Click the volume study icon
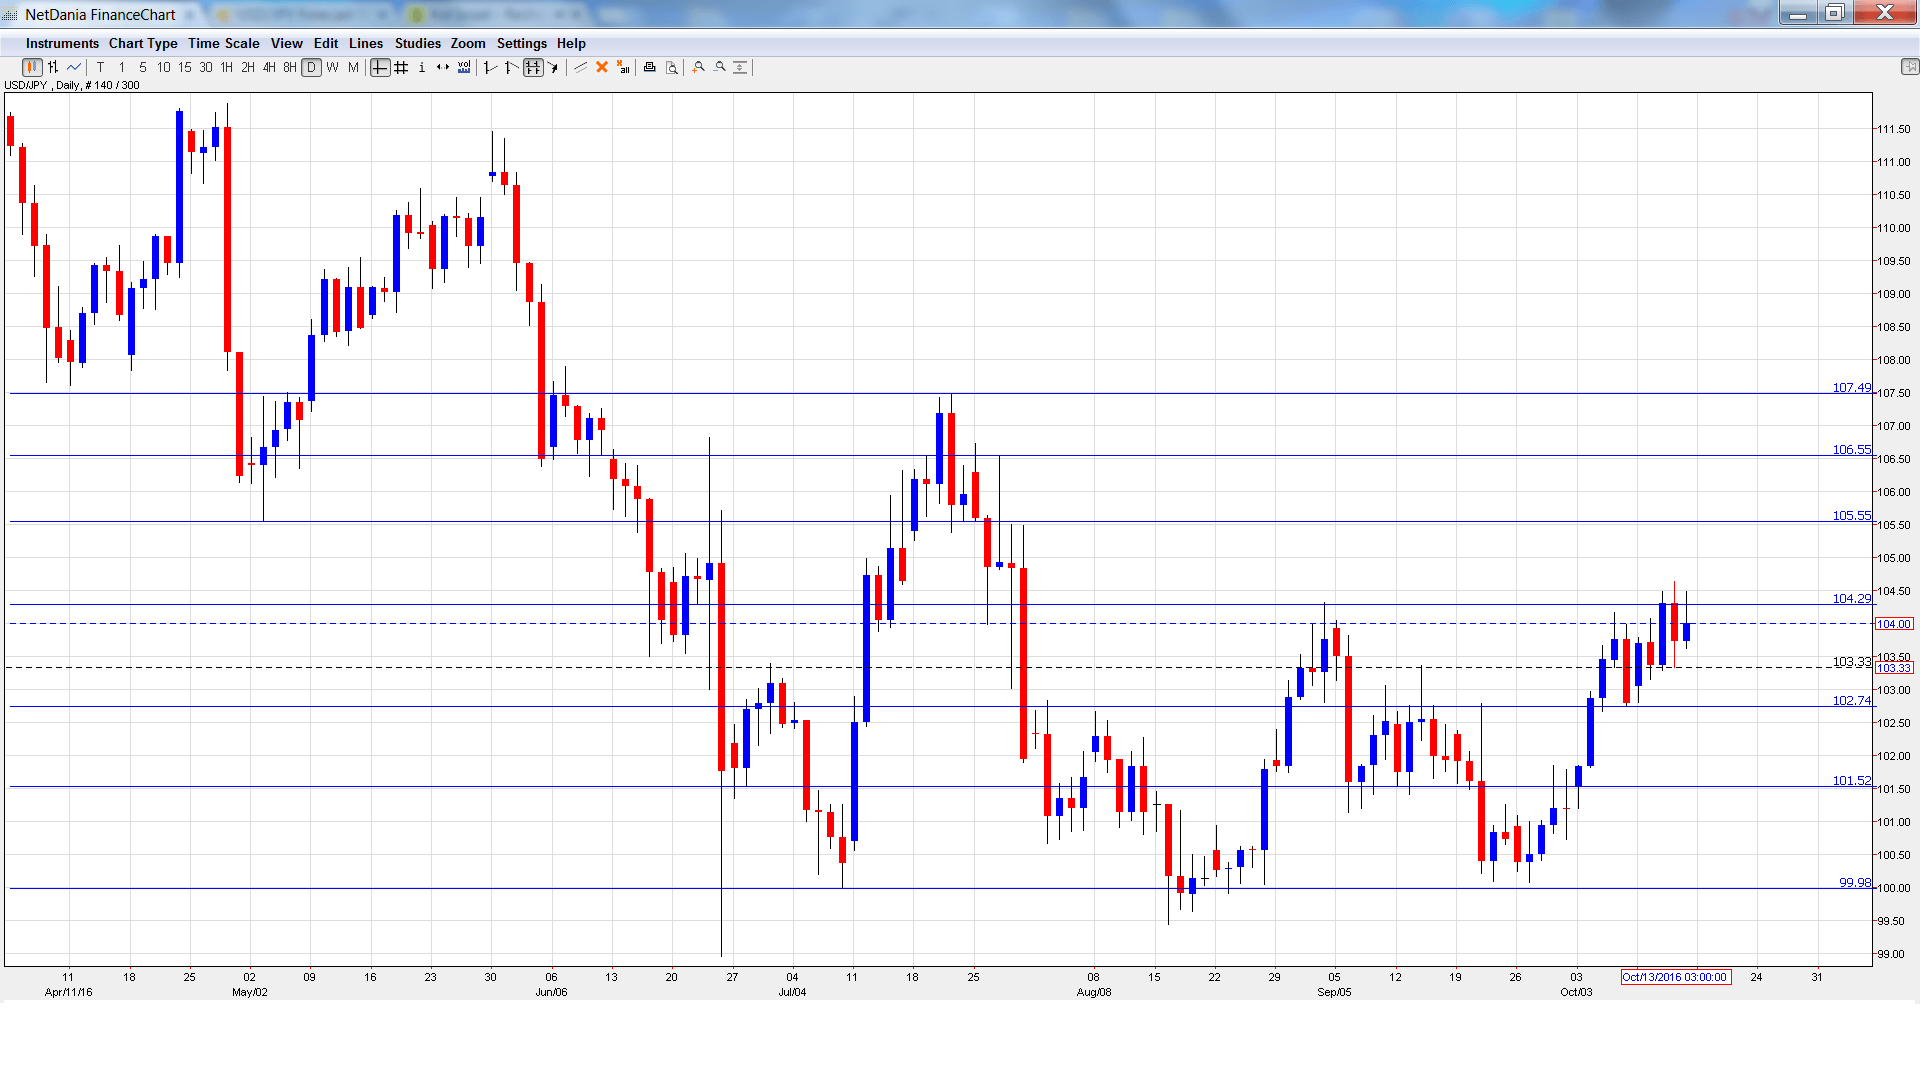 tap(464, 67)
